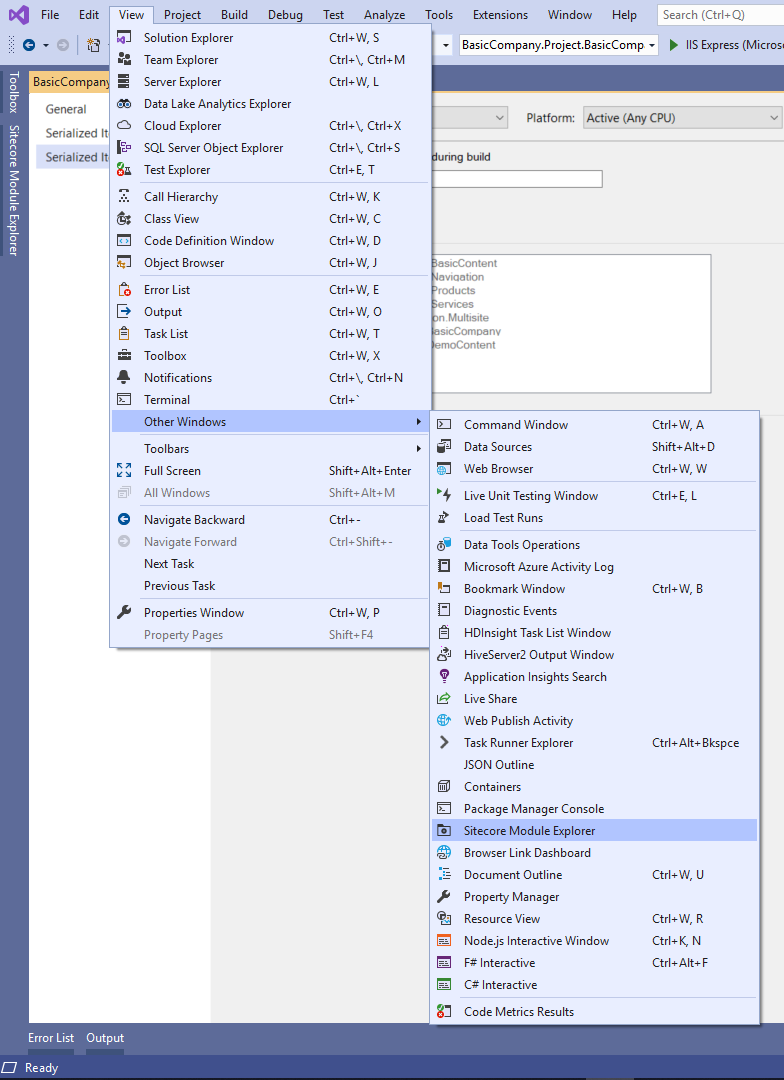
Task: Choose C# Interactive from the submenu
Action: coord(595,985)
